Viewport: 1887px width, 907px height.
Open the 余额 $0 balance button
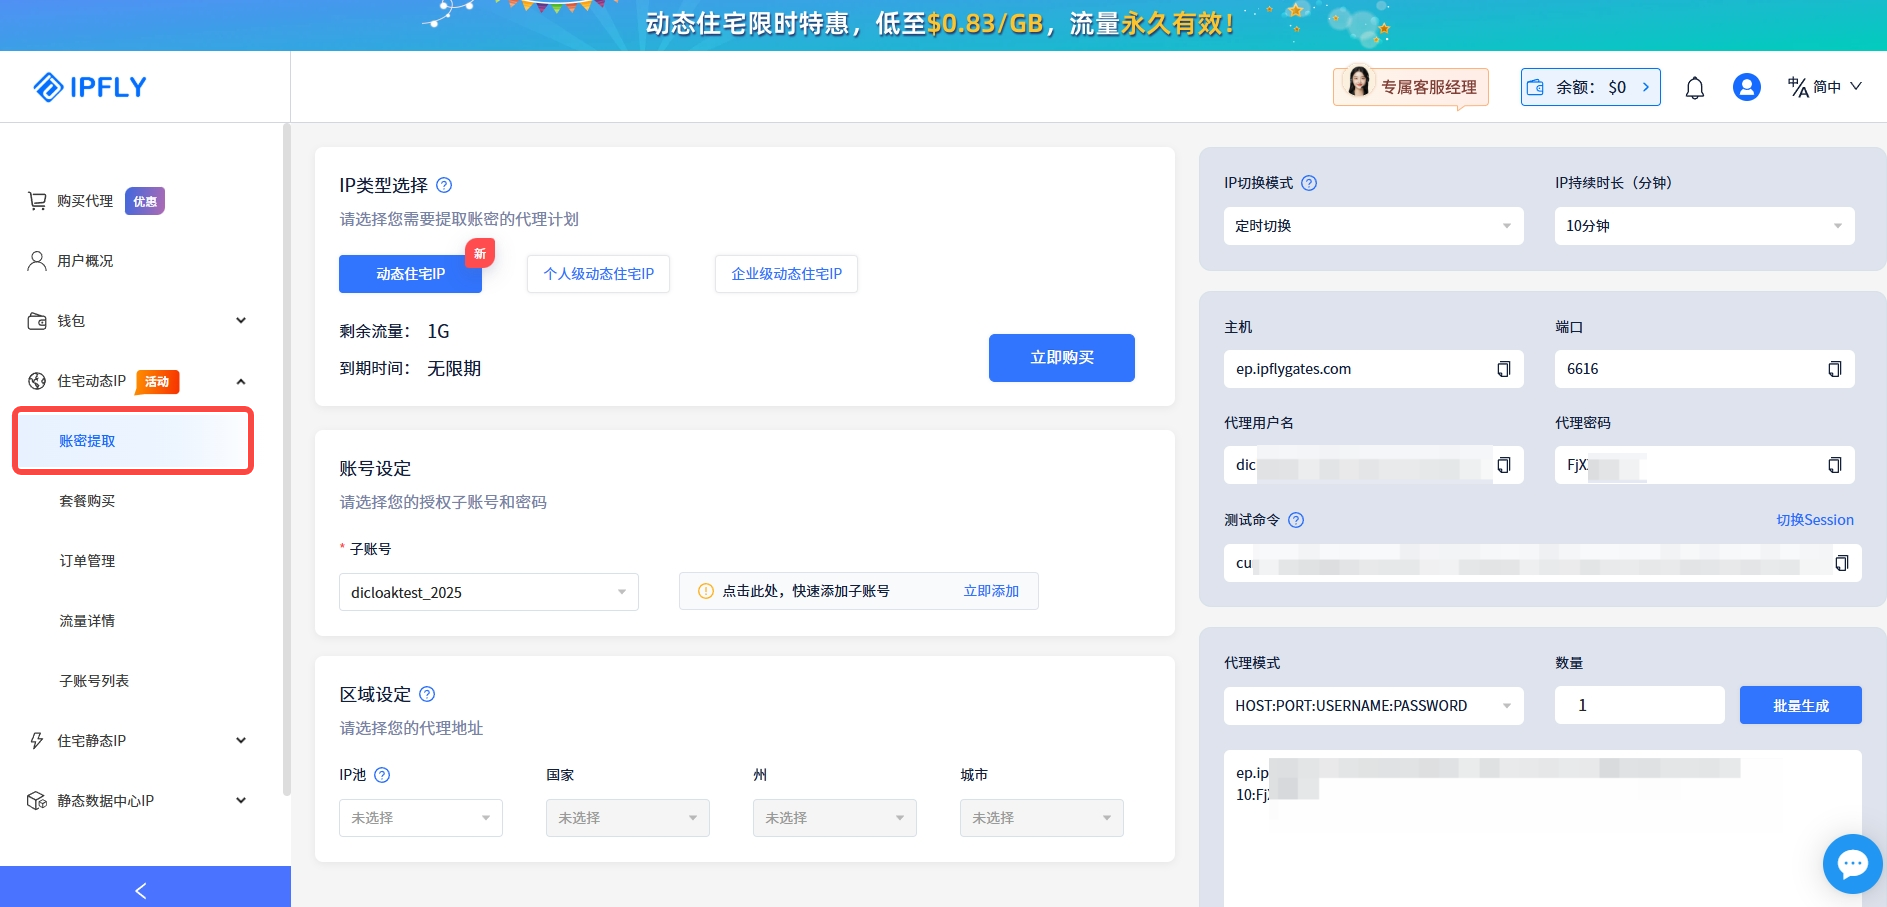point(1590,87)
